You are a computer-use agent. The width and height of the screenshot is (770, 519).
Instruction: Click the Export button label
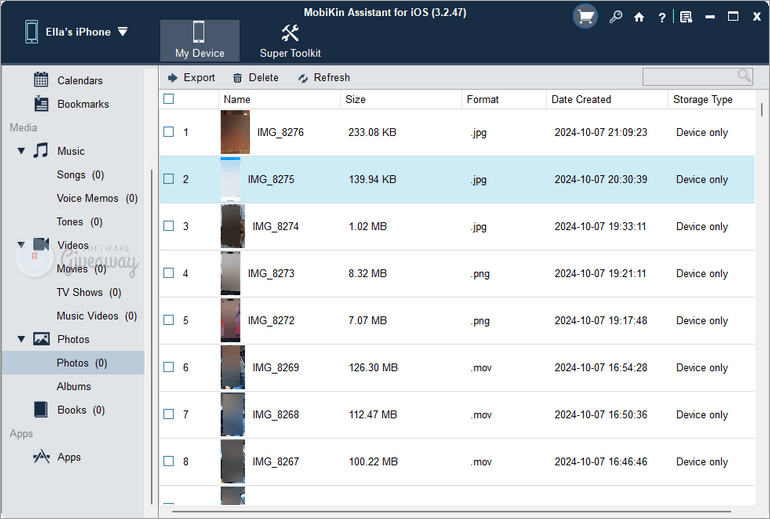(199, 78)
